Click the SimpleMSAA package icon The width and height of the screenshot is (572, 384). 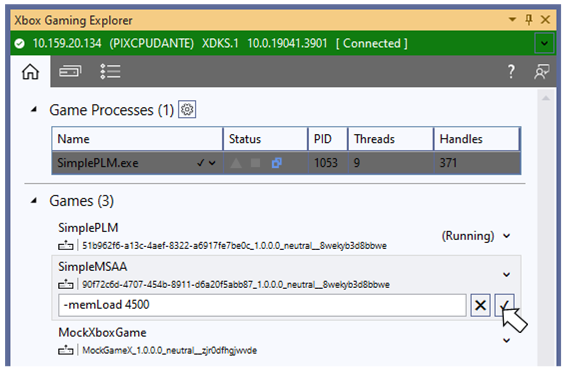pyautogui.click(x=66, y=284)
